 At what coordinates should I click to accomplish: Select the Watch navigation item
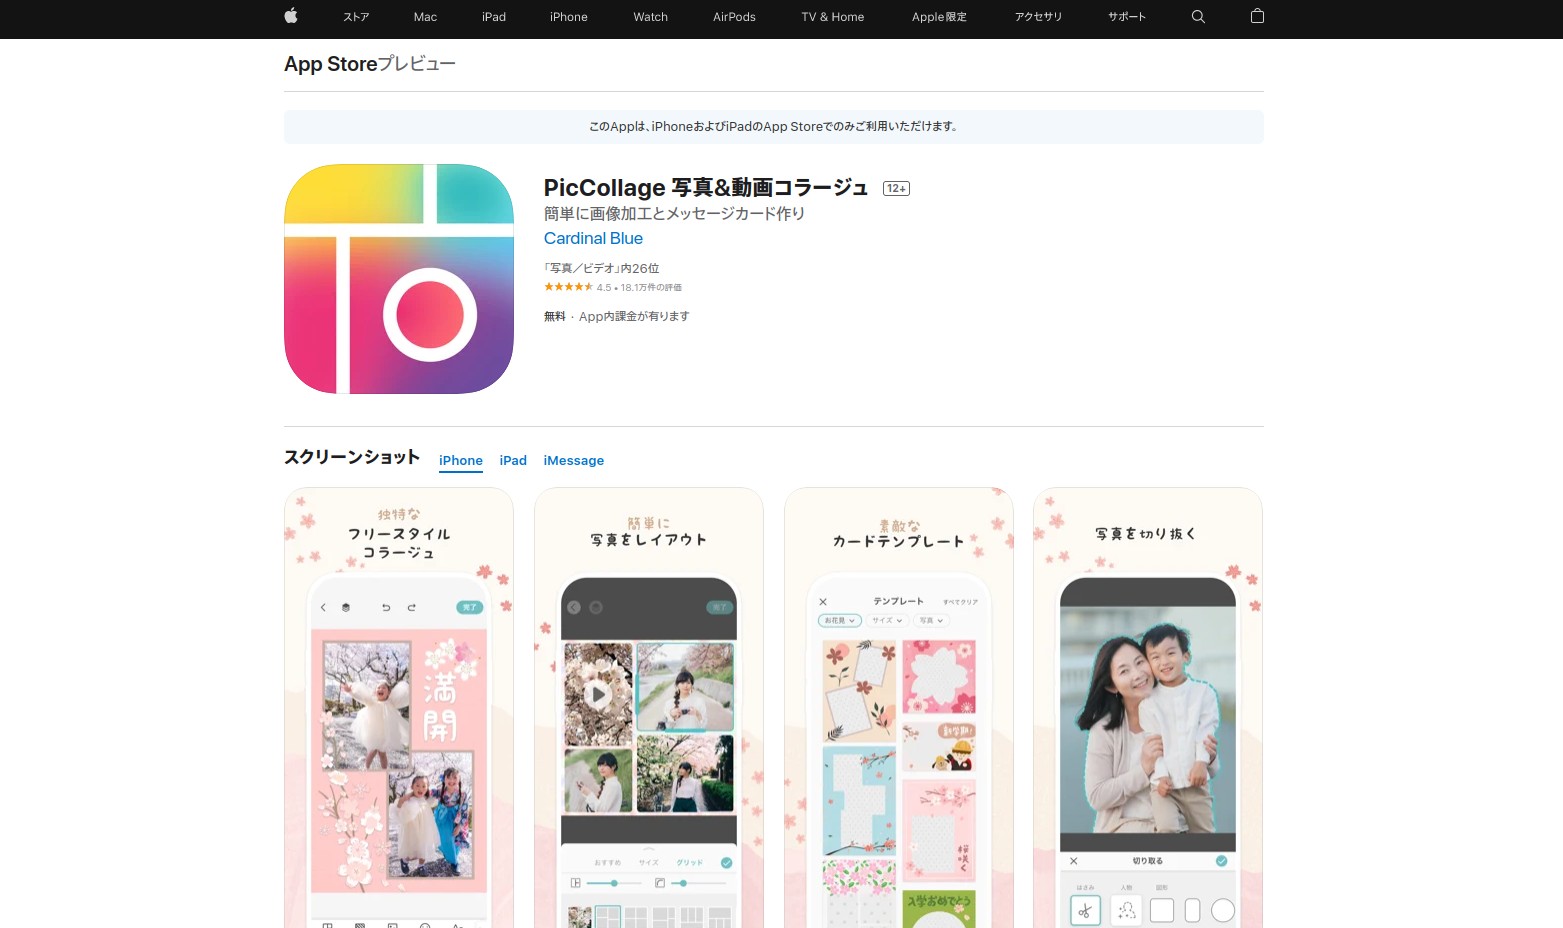click(x=650, y=17)
